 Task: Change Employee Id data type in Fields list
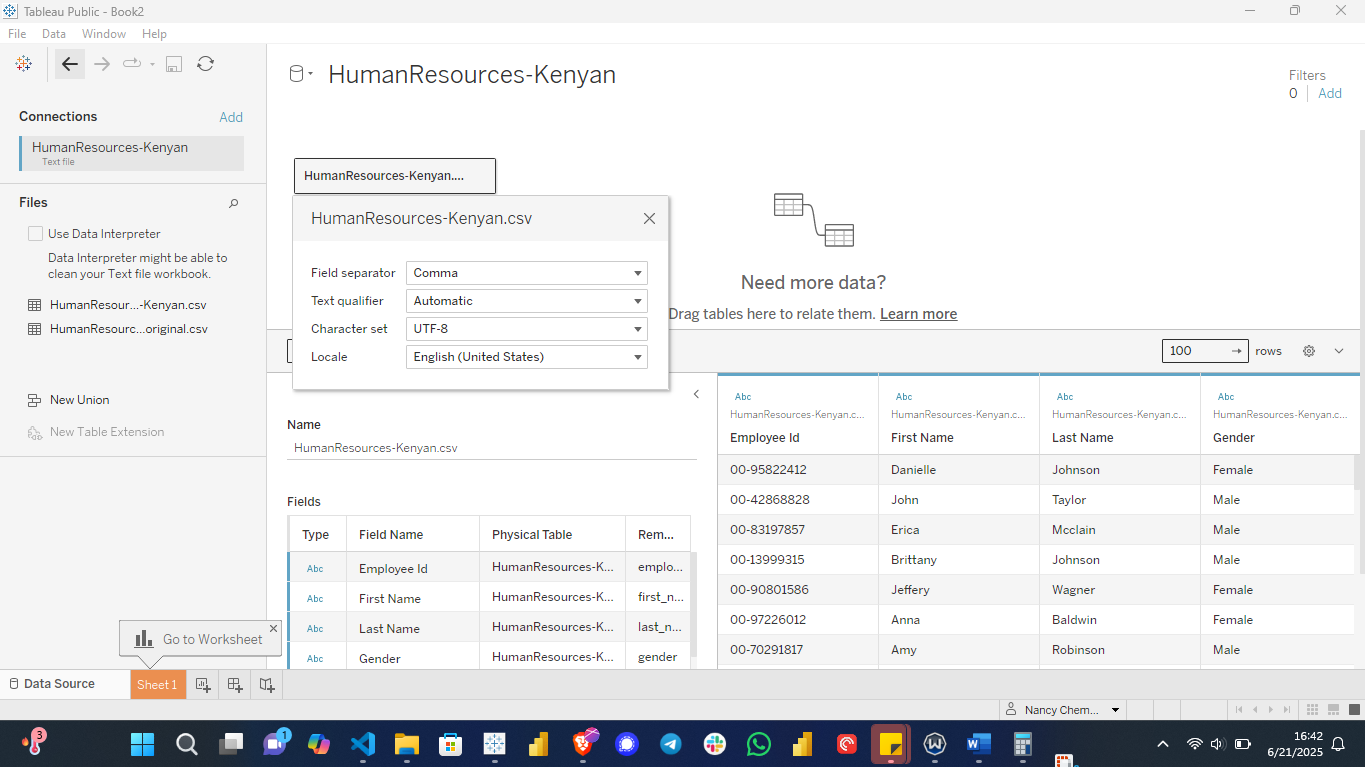315,568
